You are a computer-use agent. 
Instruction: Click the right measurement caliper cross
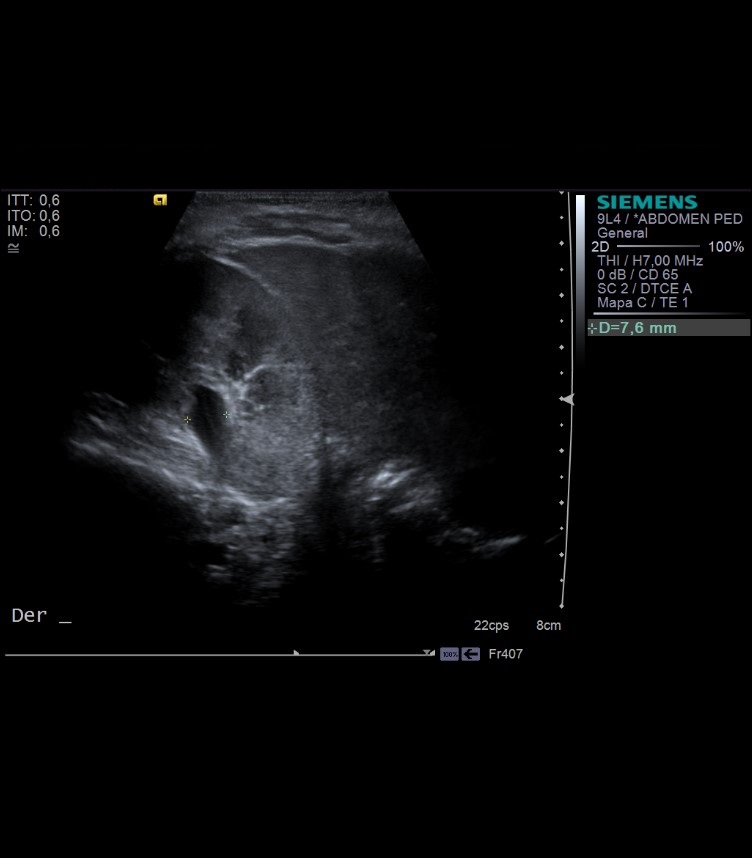(x=227, y=415)
